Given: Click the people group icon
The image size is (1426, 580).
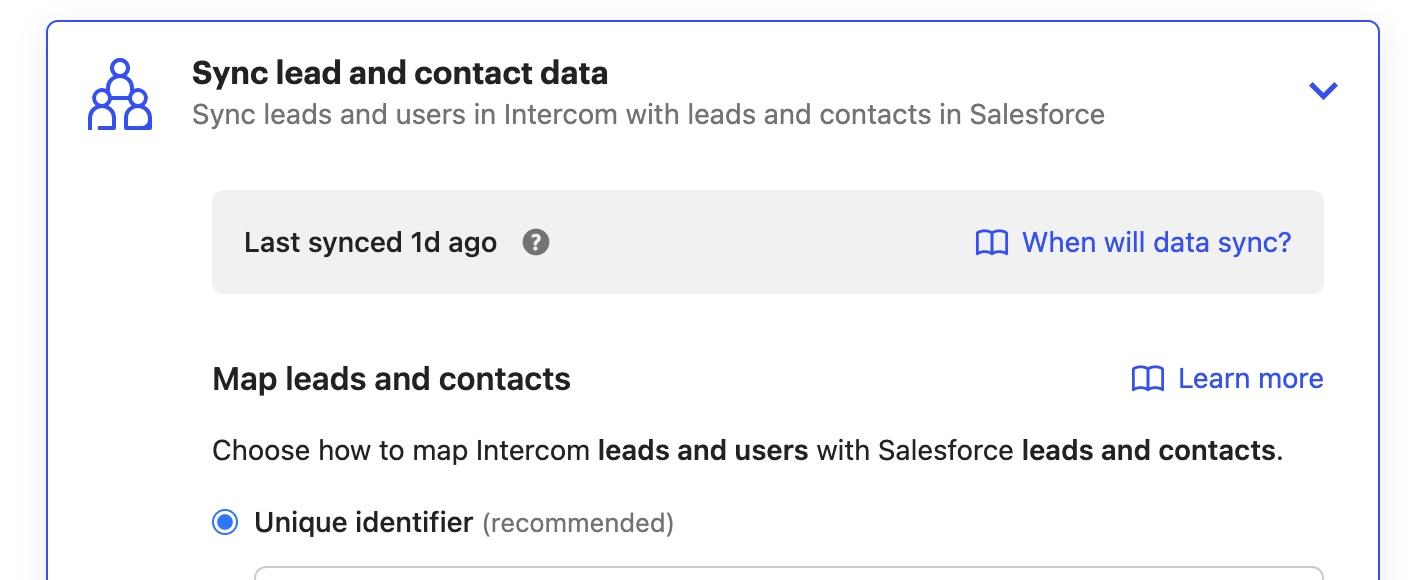Looking at the screenshot, I should tap(120, 95).
